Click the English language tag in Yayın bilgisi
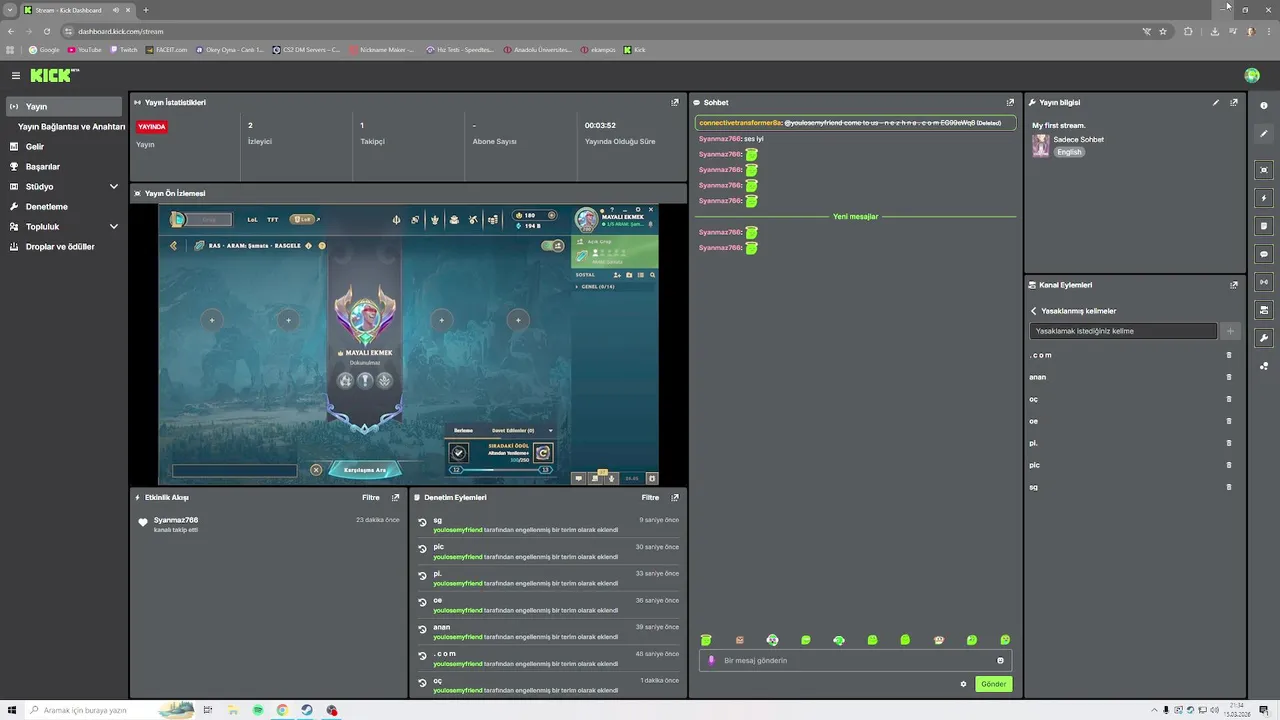 tap(1069, 152)
